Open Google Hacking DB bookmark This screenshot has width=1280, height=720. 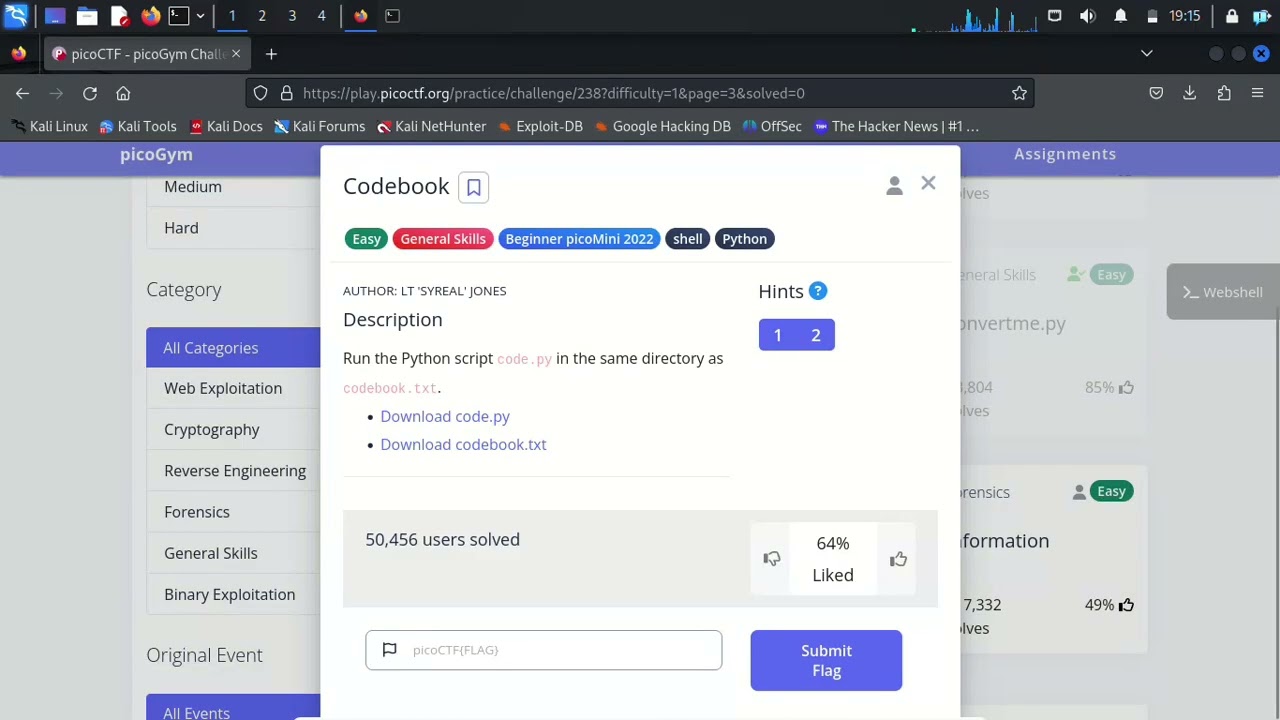(x=662, y=126)
